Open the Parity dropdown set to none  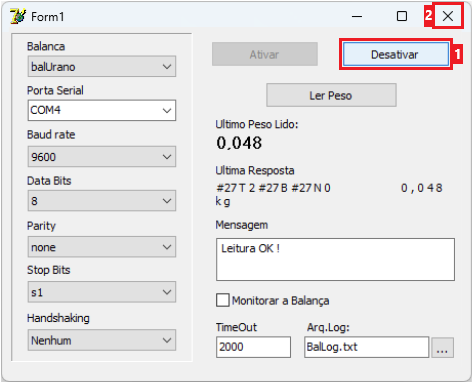pyautogui.click(x=102, y=247)
